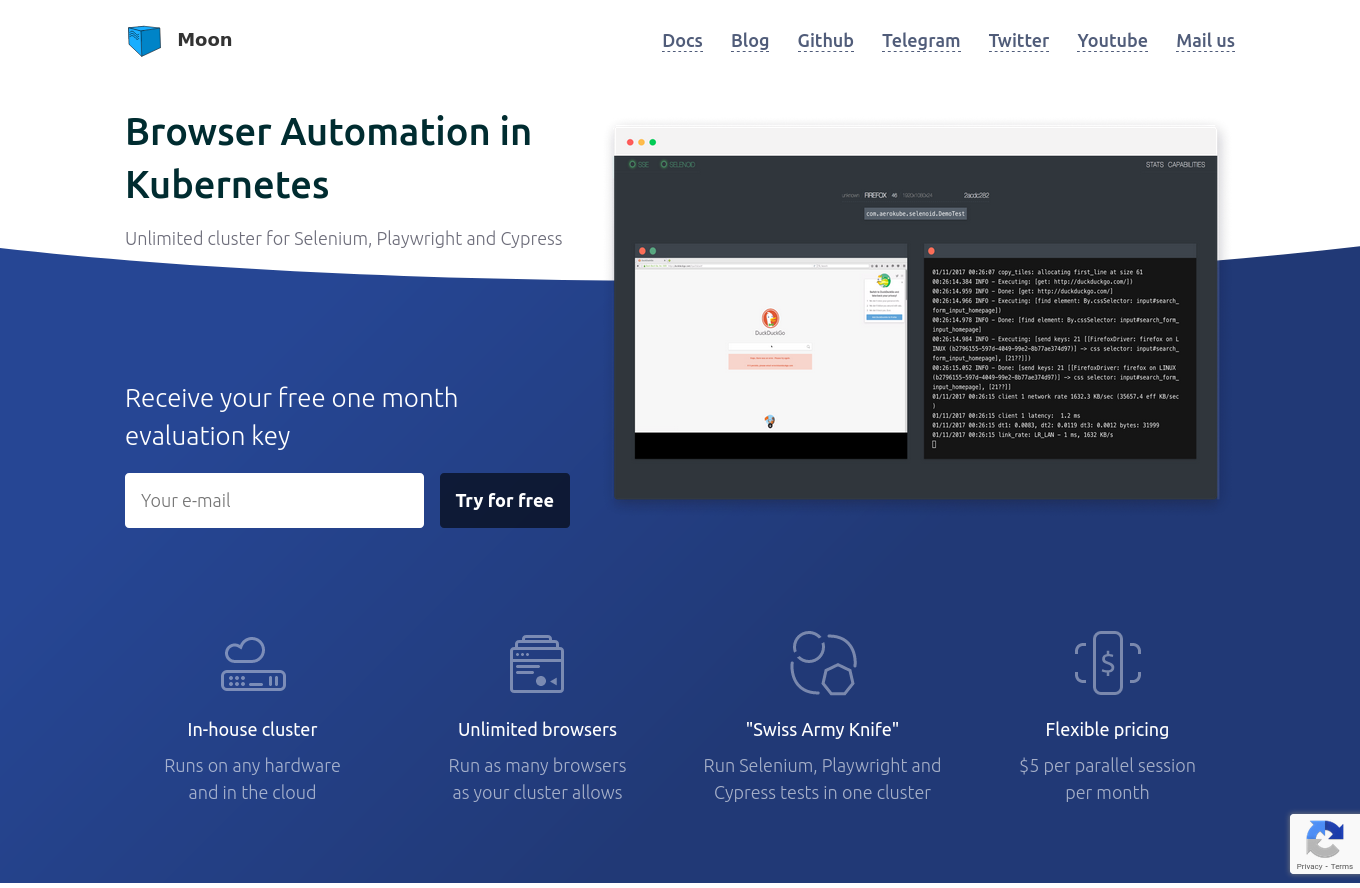Click the free one month evaluation key text
Screen dimensions: 1360x888
[x=291, y=416]
